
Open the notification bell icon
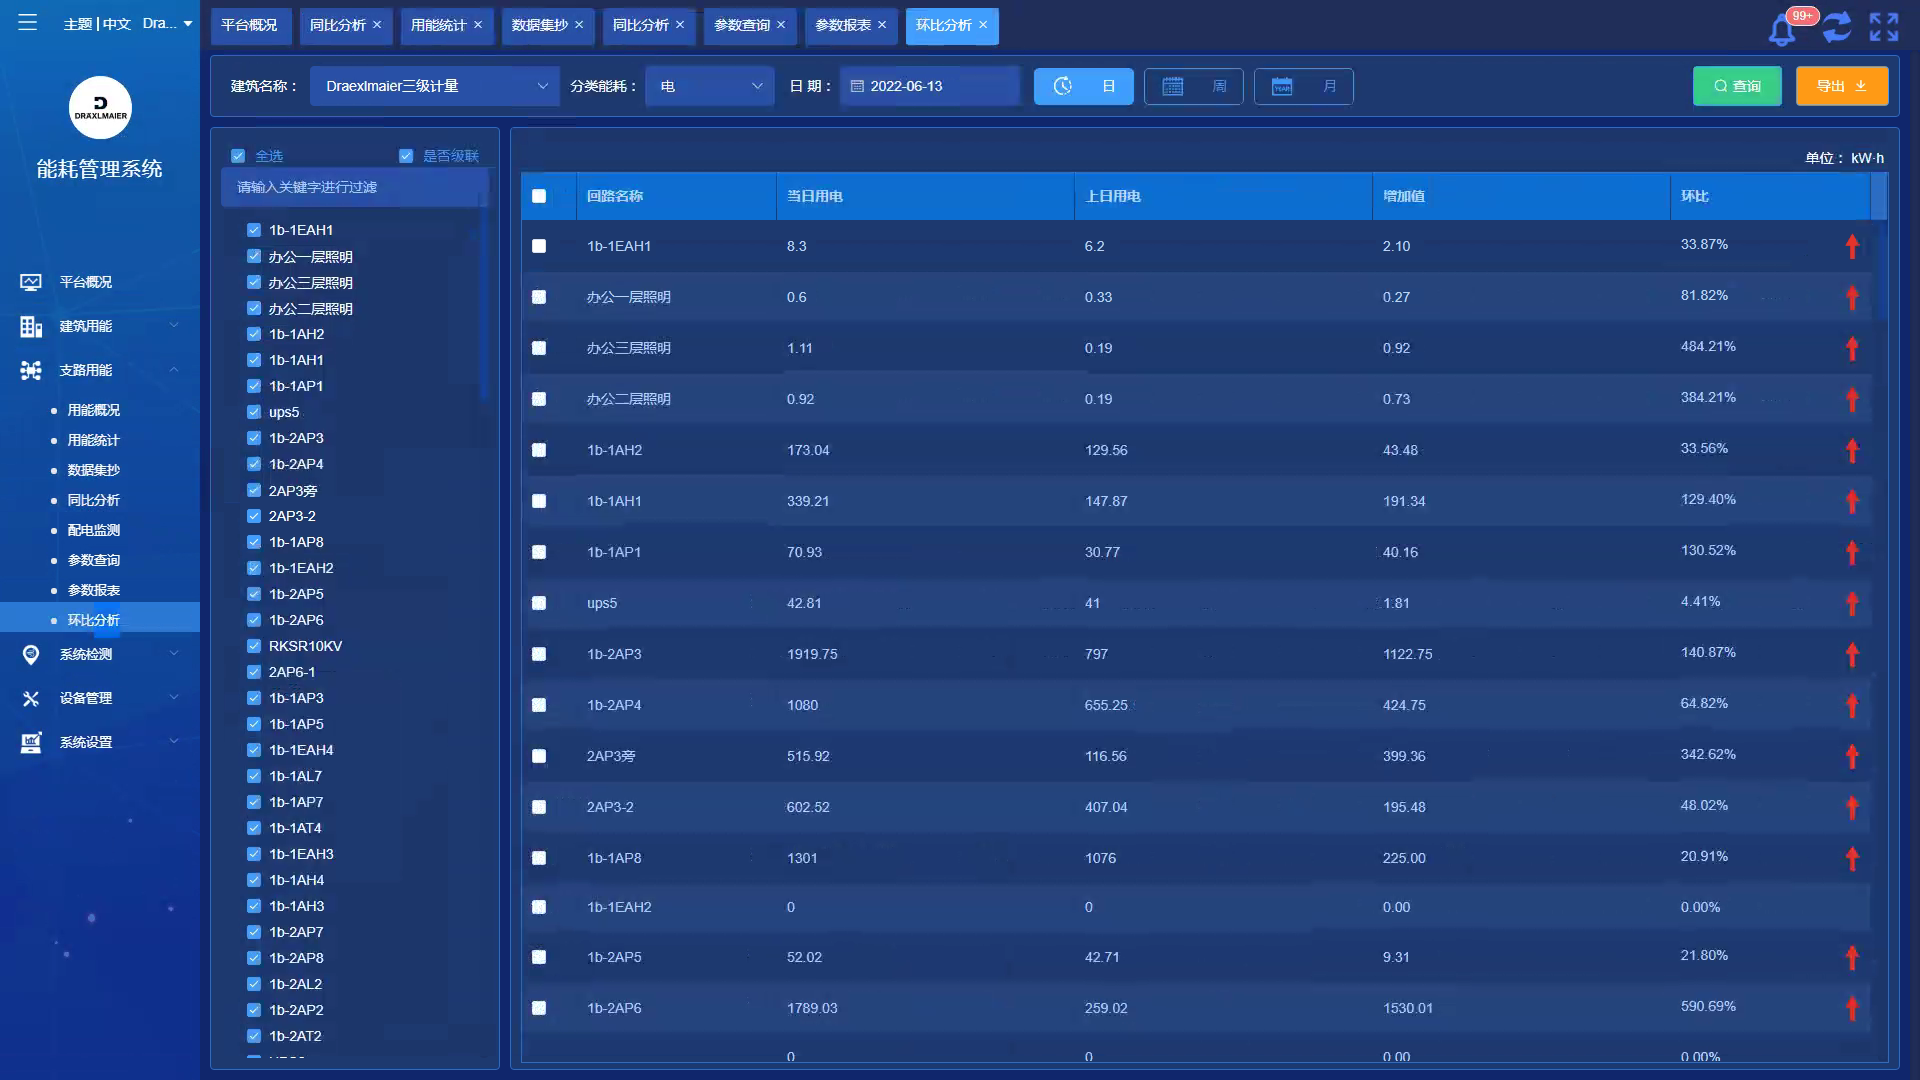(1782, 29)
